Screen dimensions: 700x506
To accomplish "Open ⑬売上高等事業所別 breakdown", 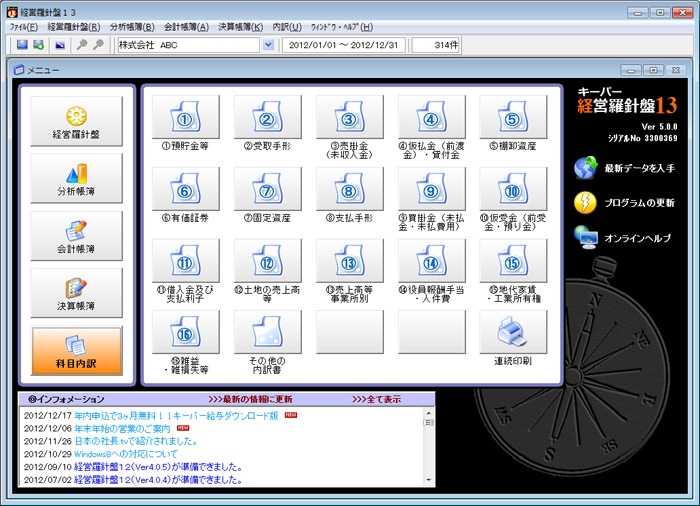I will click(x=350, y=261).
